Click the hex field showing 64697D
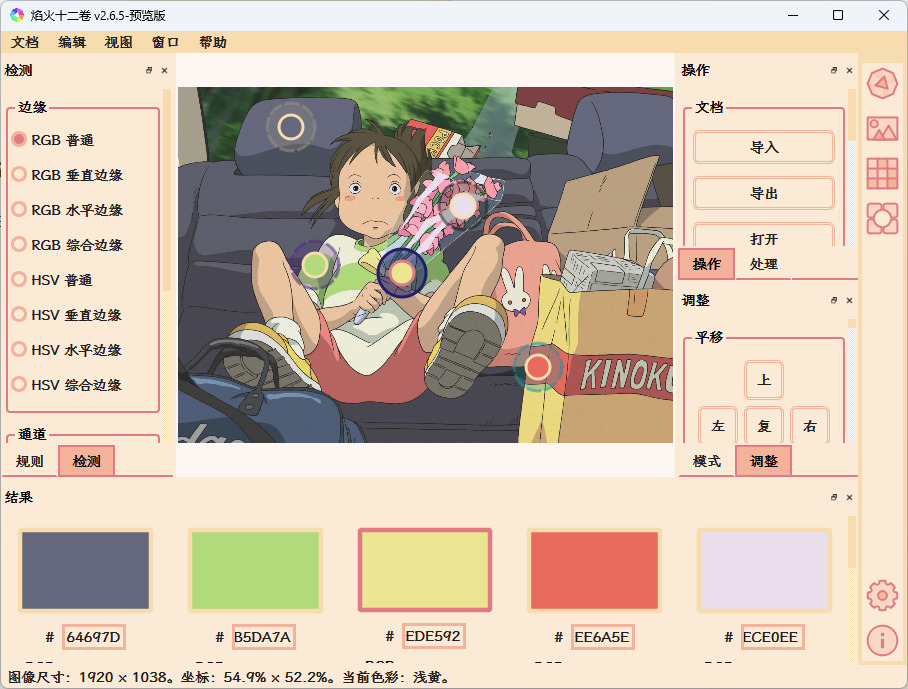Viewport: 908px width, 689px height. [93, 637]
